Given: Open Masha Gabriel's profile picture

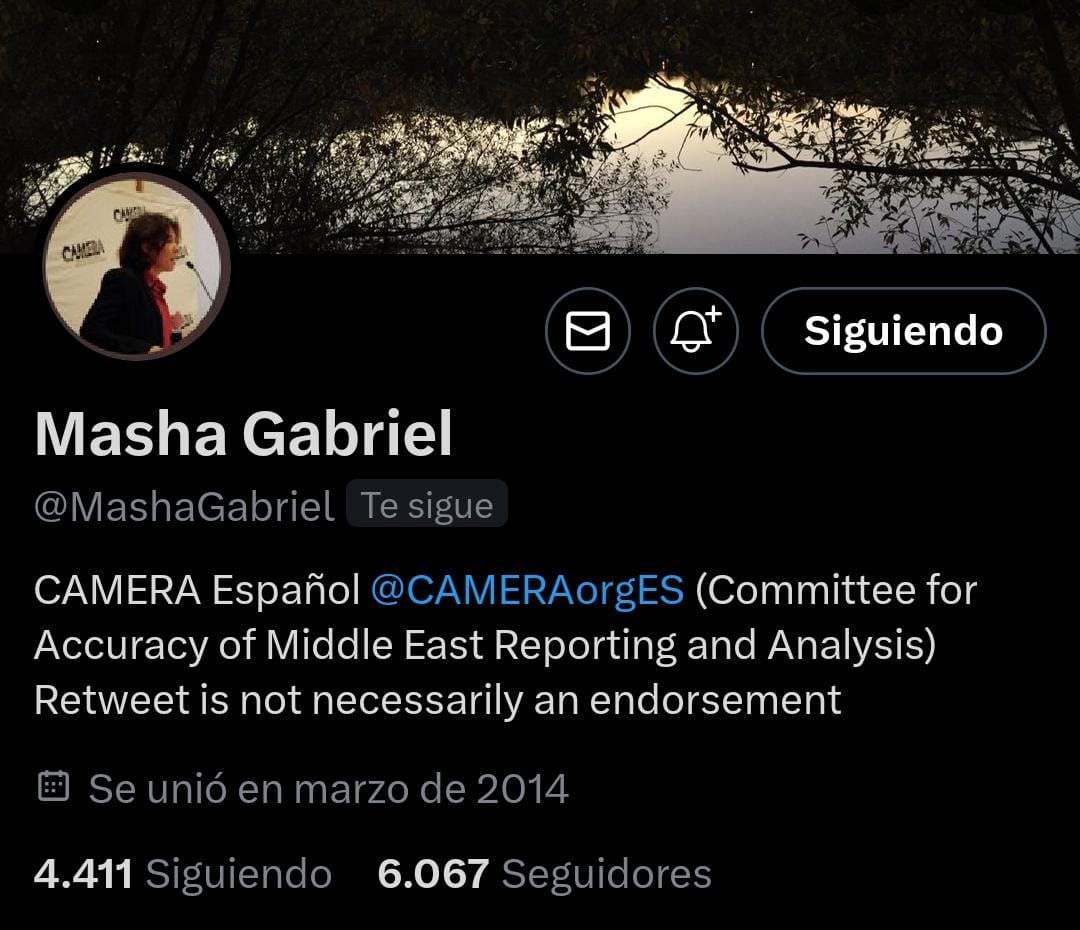Looking at the screenshot, I should tap(136, 265).
